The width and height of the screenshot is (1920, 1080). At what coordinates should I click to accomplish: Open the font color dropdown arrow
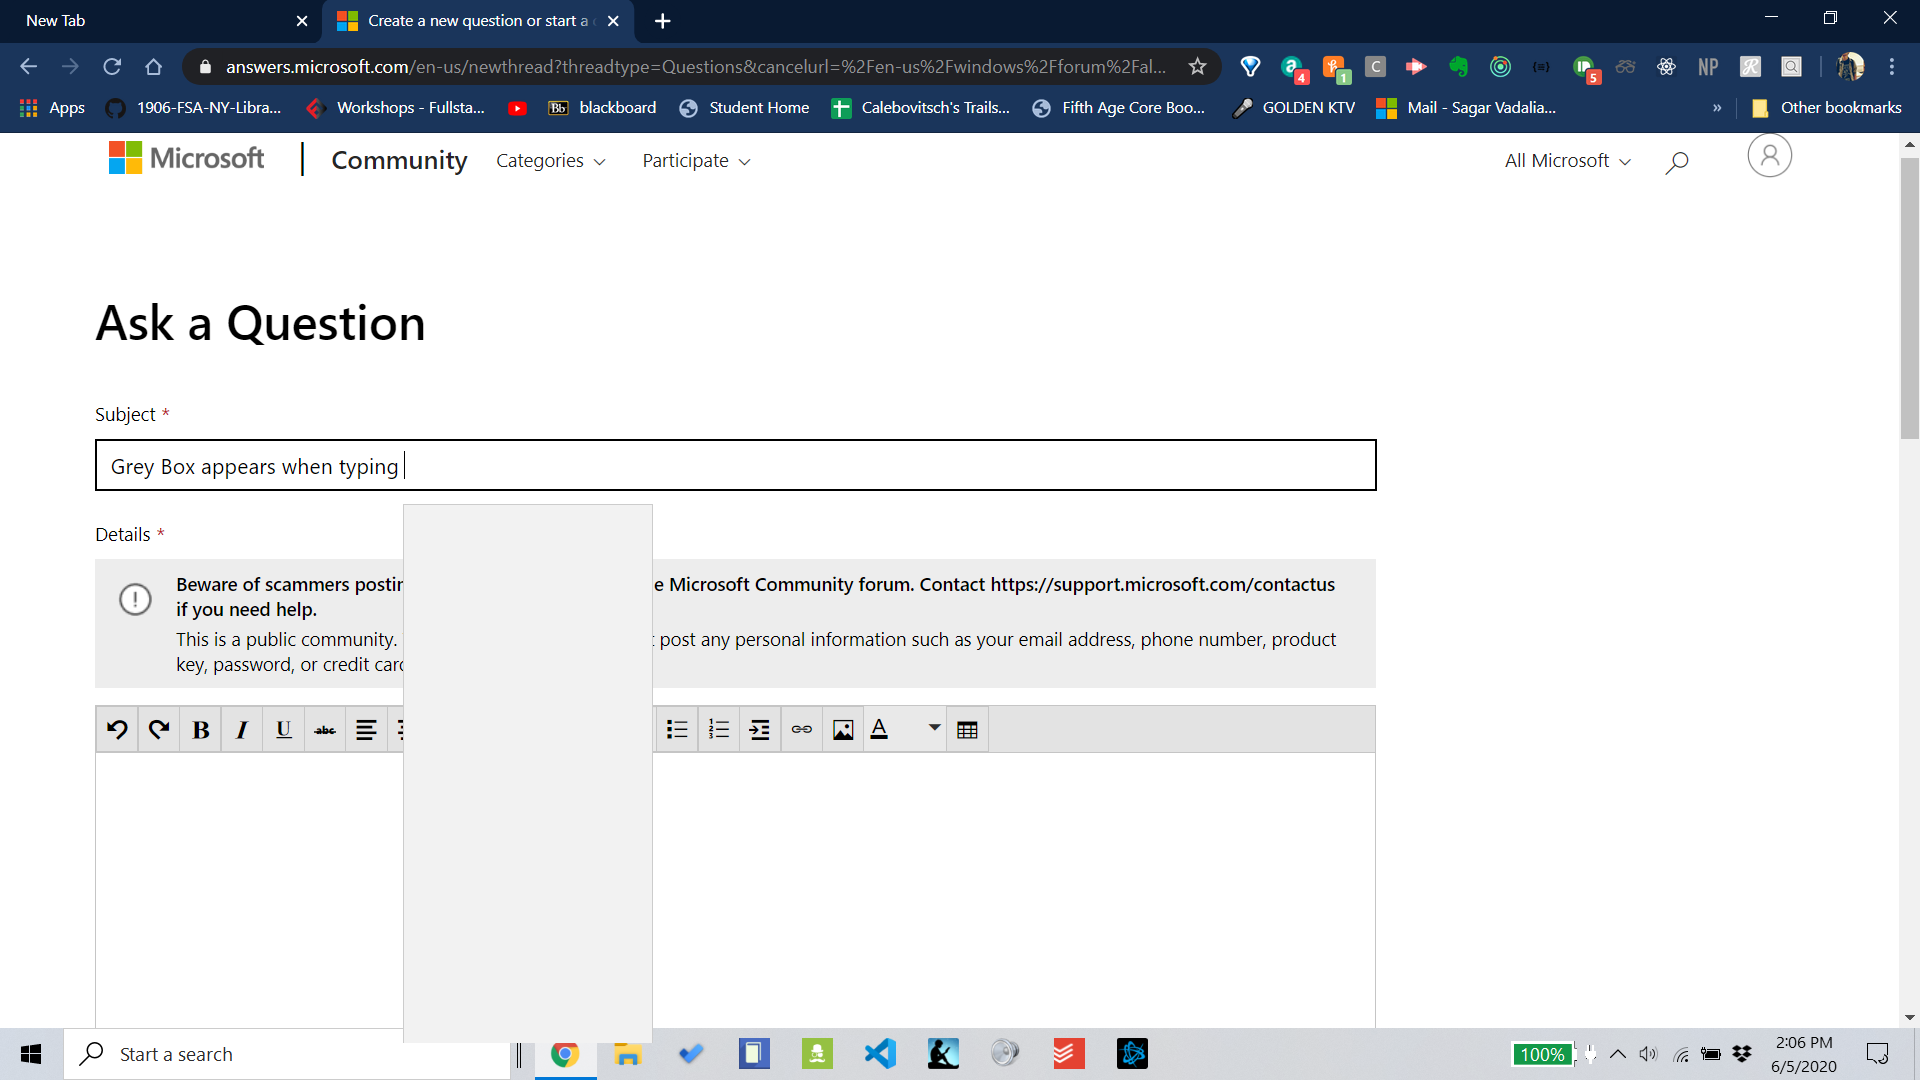click(x=934, y=728)
